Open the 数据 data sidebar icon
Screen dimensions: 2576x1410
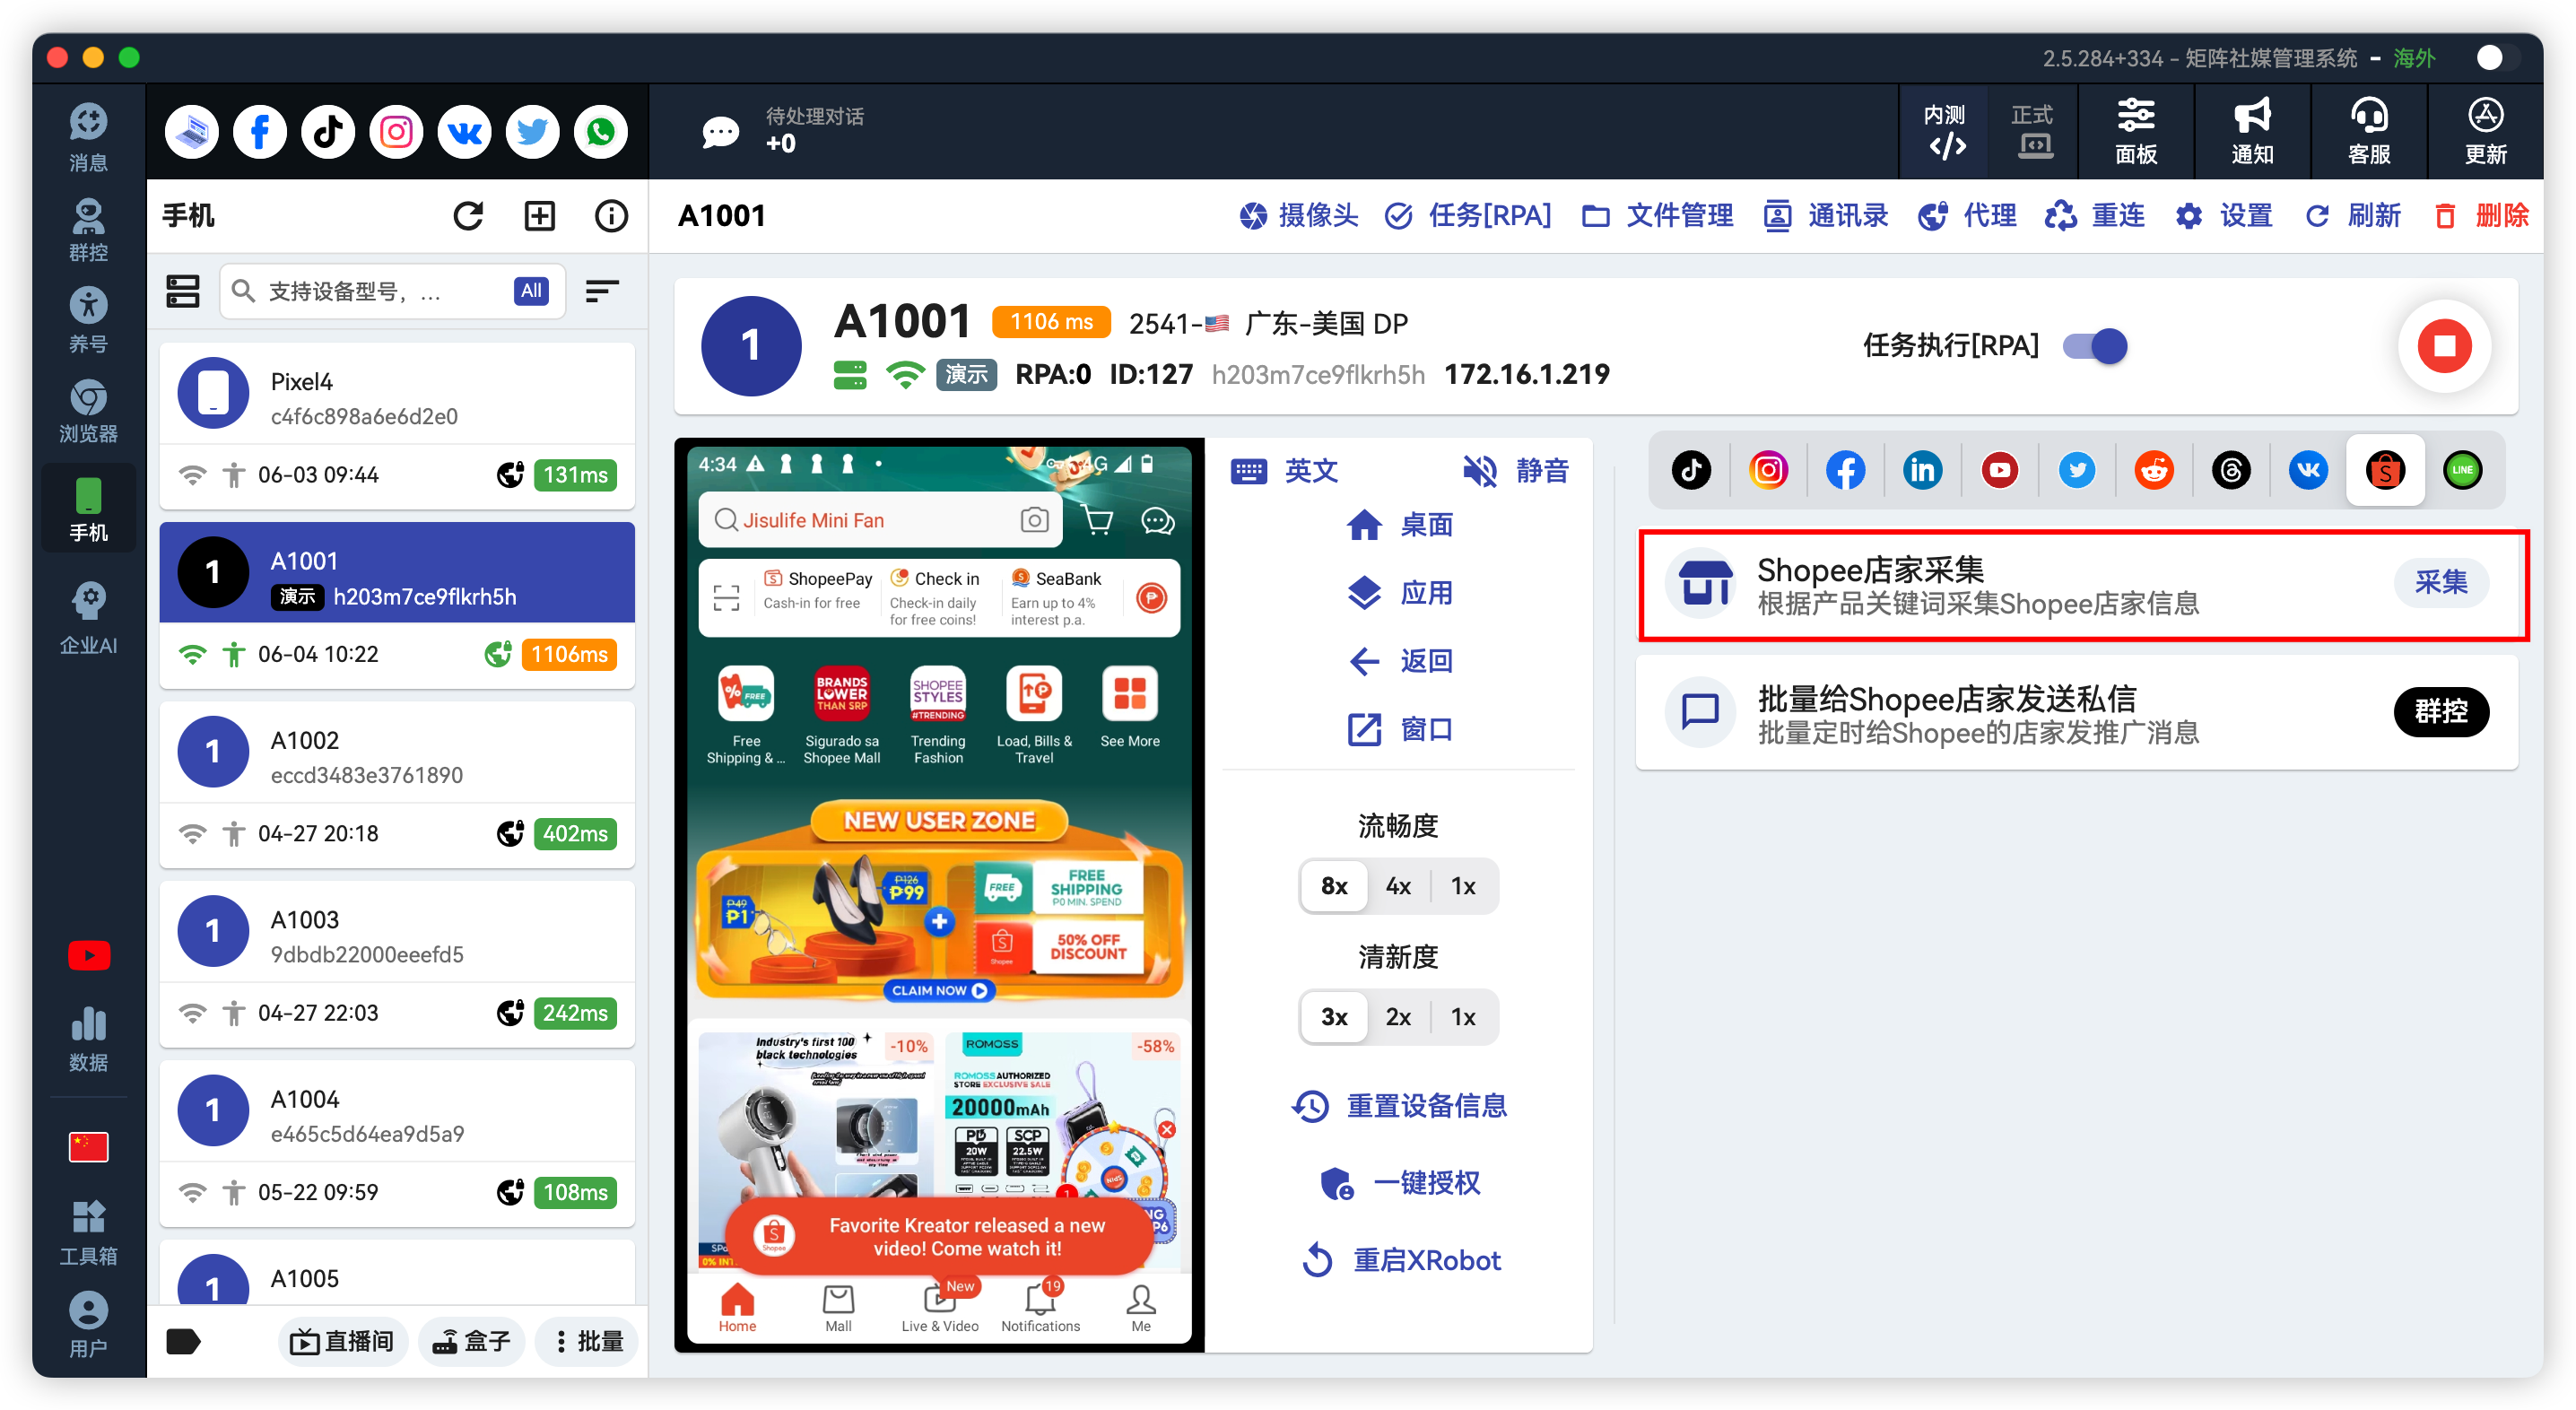pyautogui.click(x=88, y=1040)
